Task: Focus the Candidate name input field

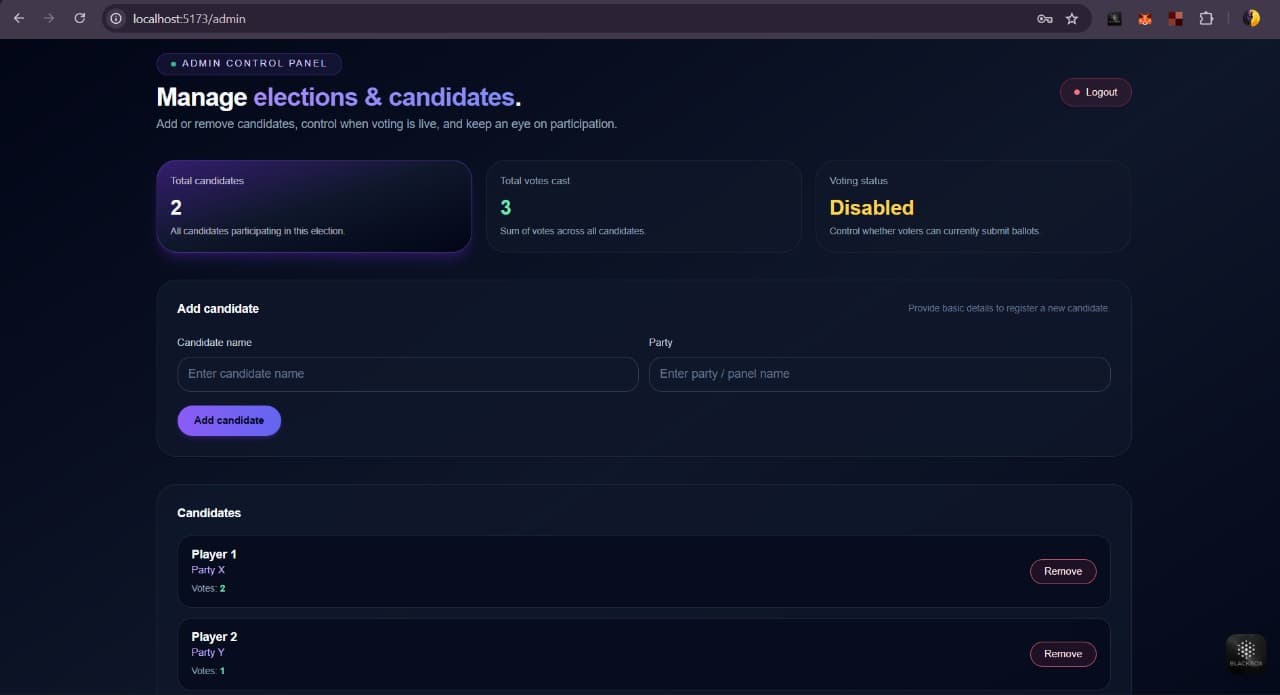Action: (x=408, y=374)
